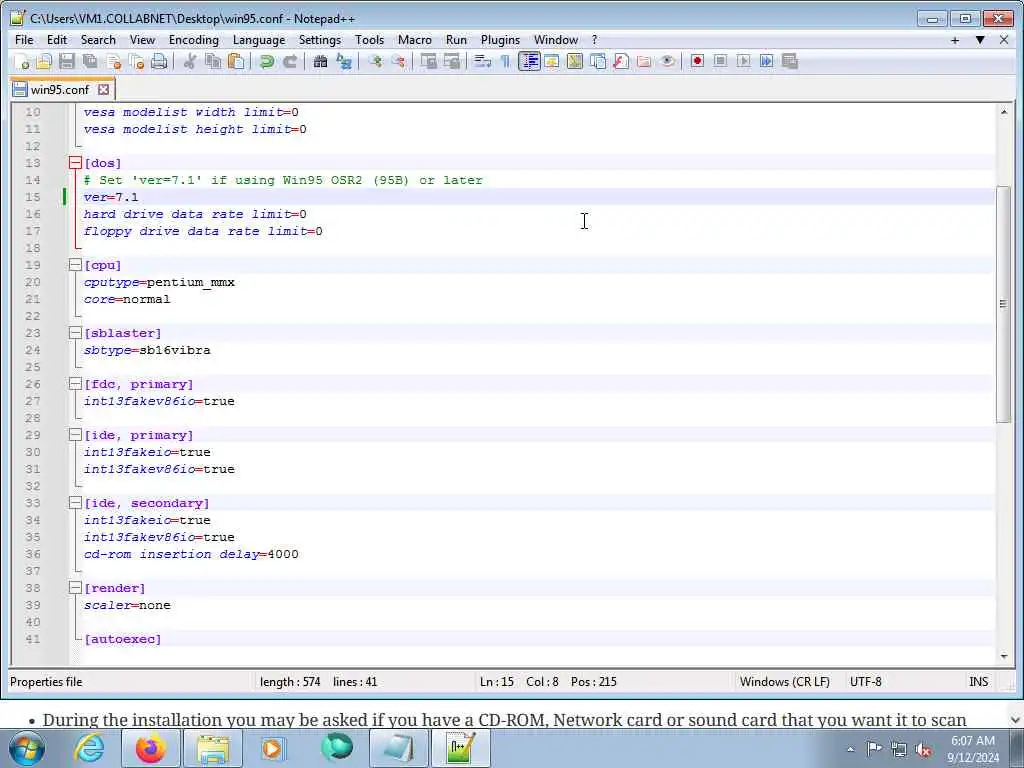Click the Ln : 15 status bar field
The height and width of the screenshot is (768, 1024).
497,682
